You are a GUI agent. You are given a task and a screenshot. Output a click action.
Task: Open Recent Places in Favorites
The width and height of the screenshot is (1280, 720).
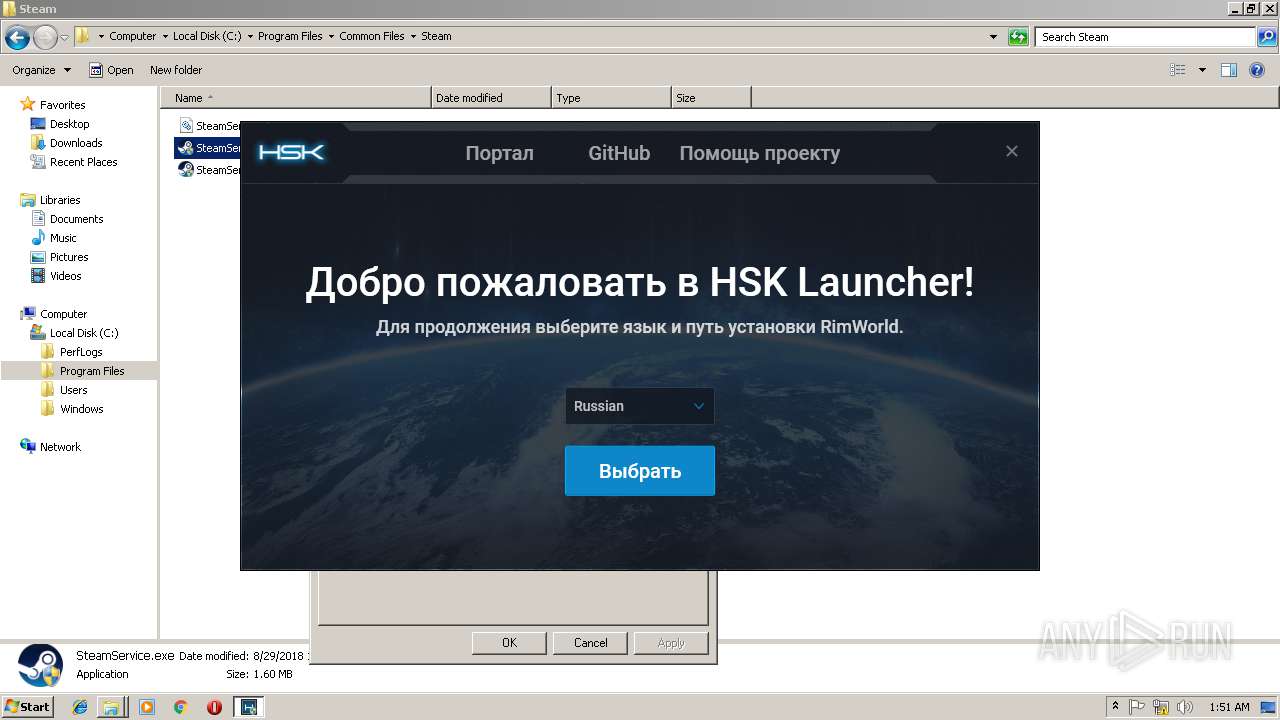click(x=83, y=162)
